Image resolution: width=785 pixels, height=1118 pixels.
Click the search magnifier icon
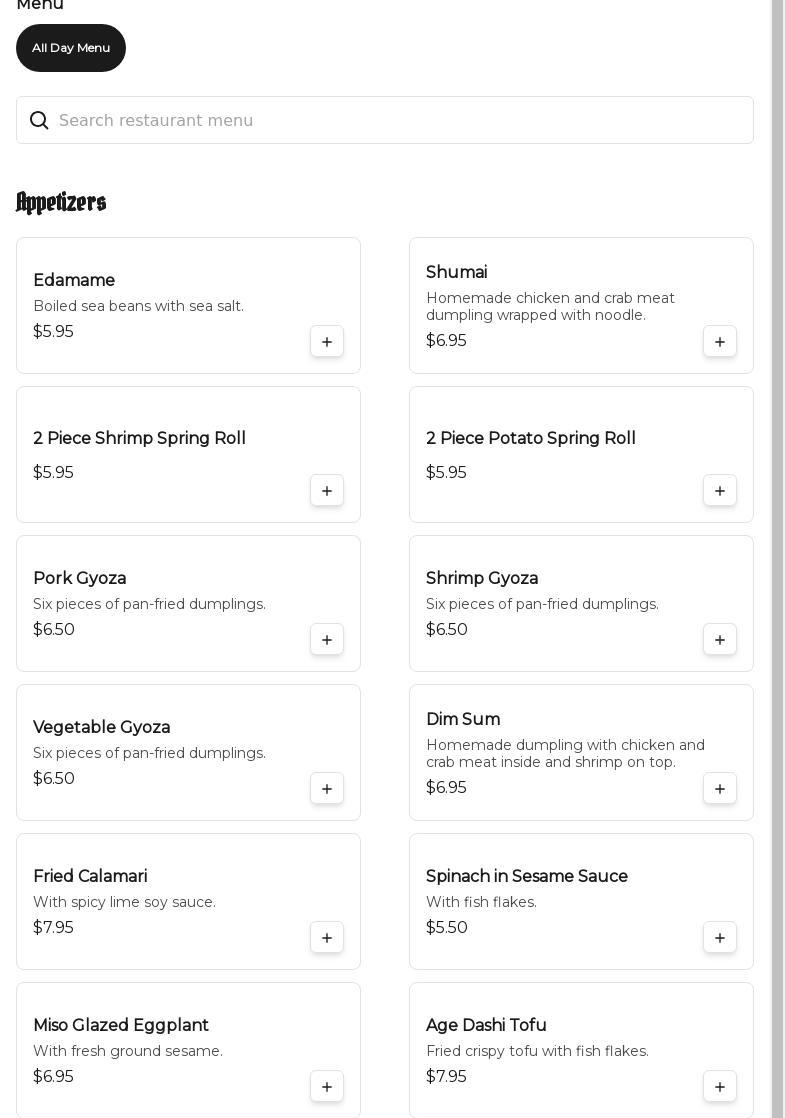[x=39, y=121]
